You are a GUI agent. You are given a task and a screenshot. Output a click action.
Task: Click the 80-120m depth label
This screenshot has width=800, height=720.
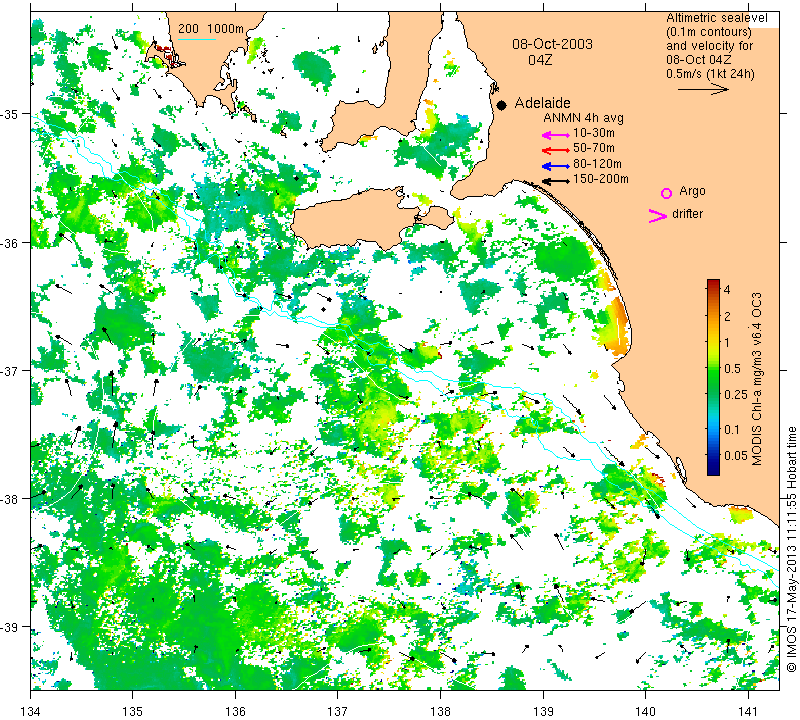pyautogui.click(x=597, y=164)
